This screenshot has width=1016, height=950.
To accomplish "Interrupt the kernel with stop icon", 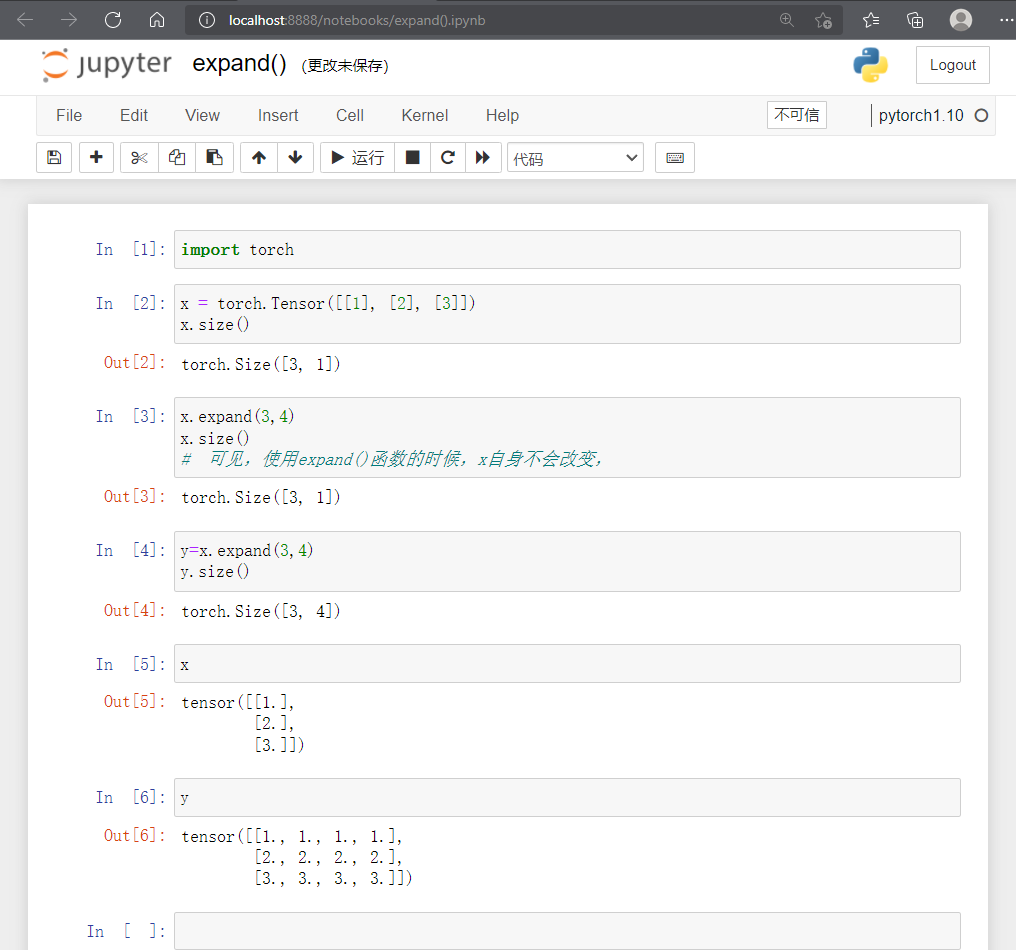I will click(x=412, y=157).
